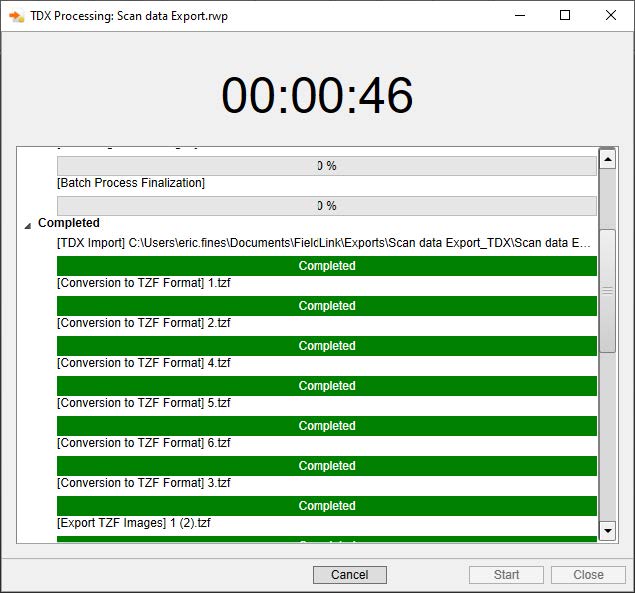Select Conversion to TZF Format 2.tzf item
Image resolution: width=635 pixels, height=593 pixels.
144,323
